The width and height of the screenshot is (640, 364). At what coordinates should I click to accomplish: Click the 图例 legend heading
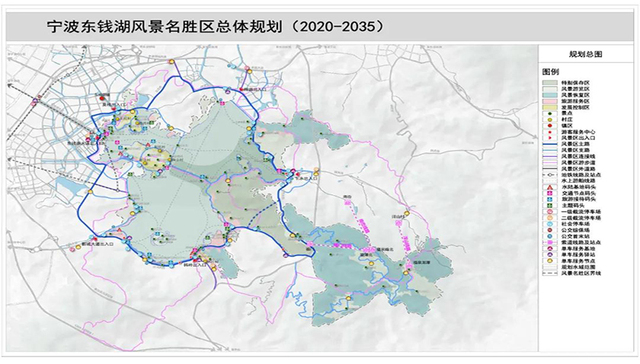(551, 71)
